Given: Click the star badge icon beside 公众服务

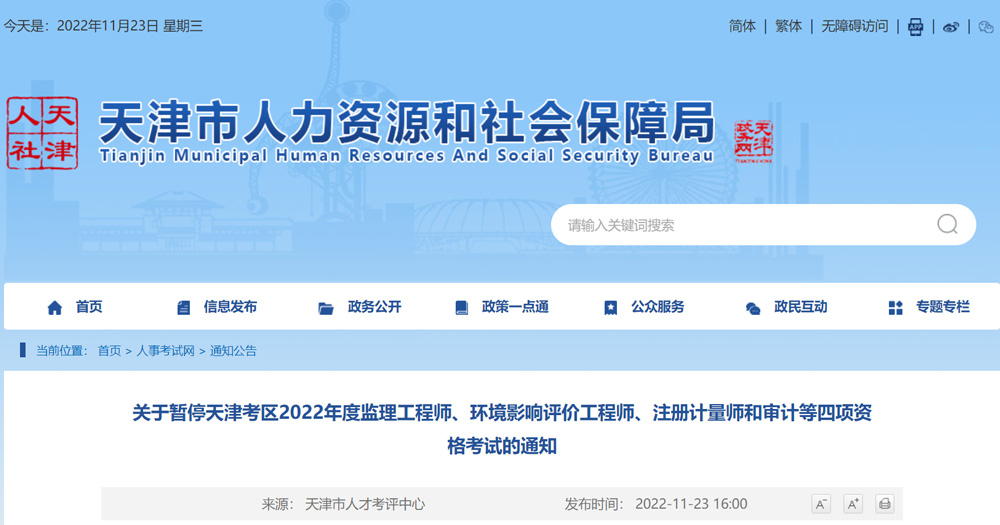Looking at the screenshot, I should (x=610, y=308).
